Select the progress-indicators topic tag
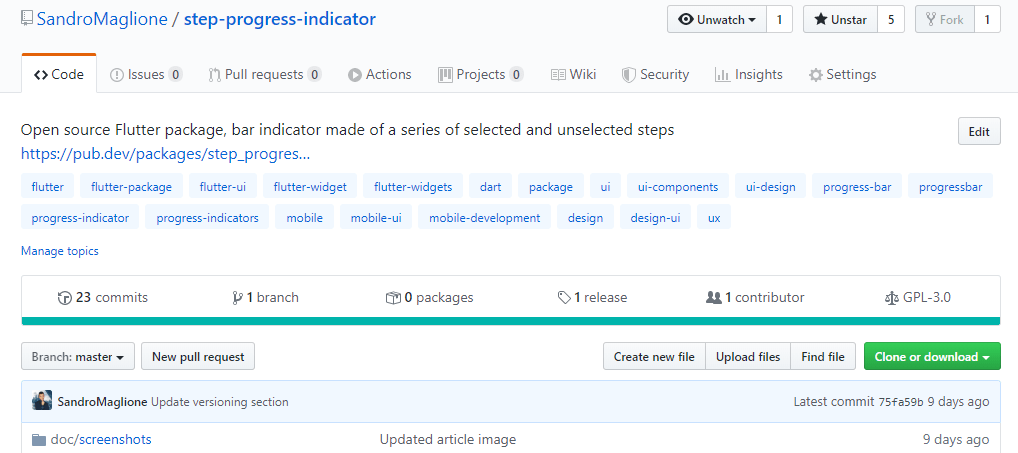 click(207, 217)
